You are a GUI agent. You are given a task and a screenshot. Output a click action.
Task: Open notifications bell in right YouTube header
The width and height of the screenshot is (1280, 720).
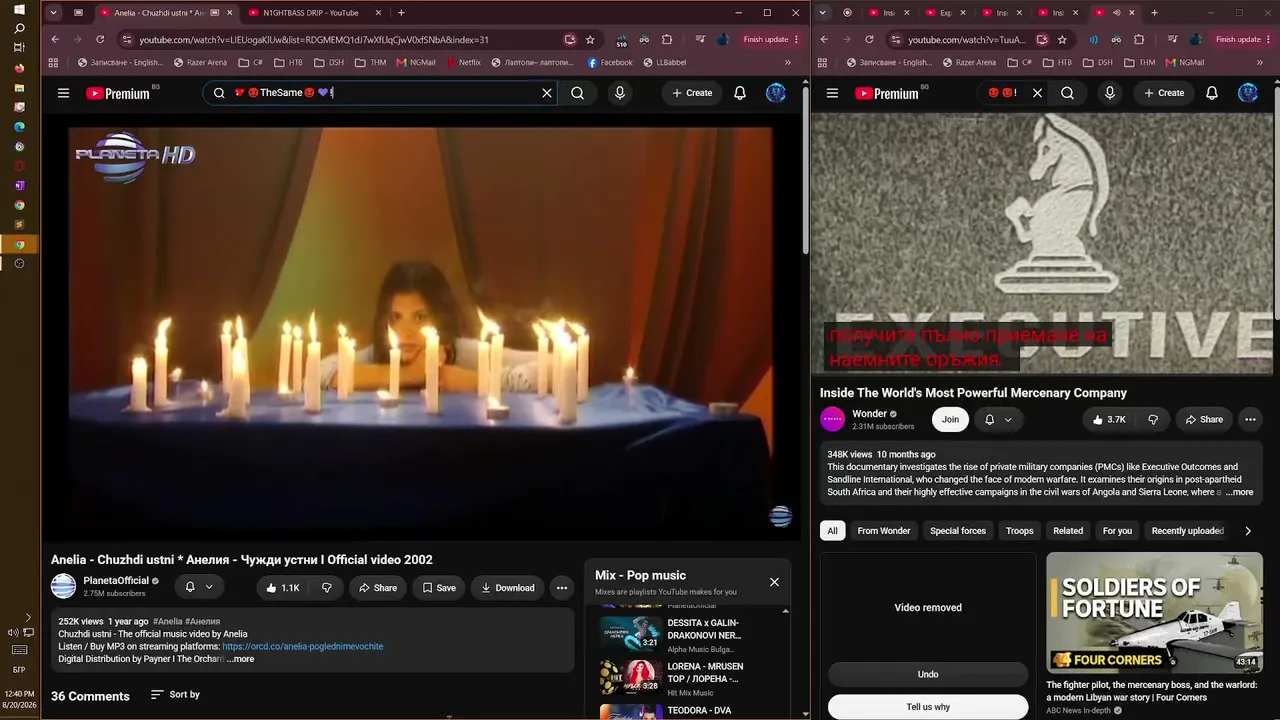[1212, 93]
